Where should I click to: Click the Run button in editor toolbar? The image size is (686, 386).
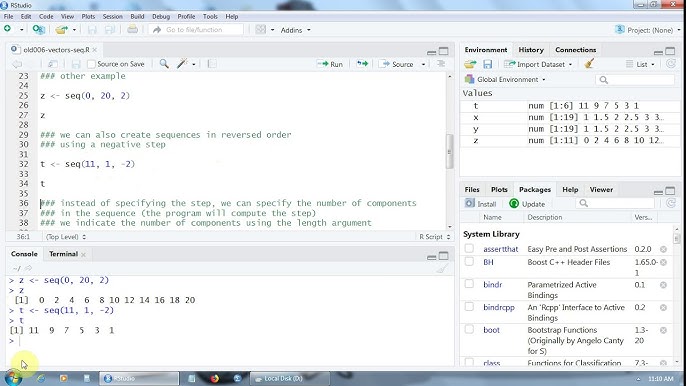[x=330, y=64]
